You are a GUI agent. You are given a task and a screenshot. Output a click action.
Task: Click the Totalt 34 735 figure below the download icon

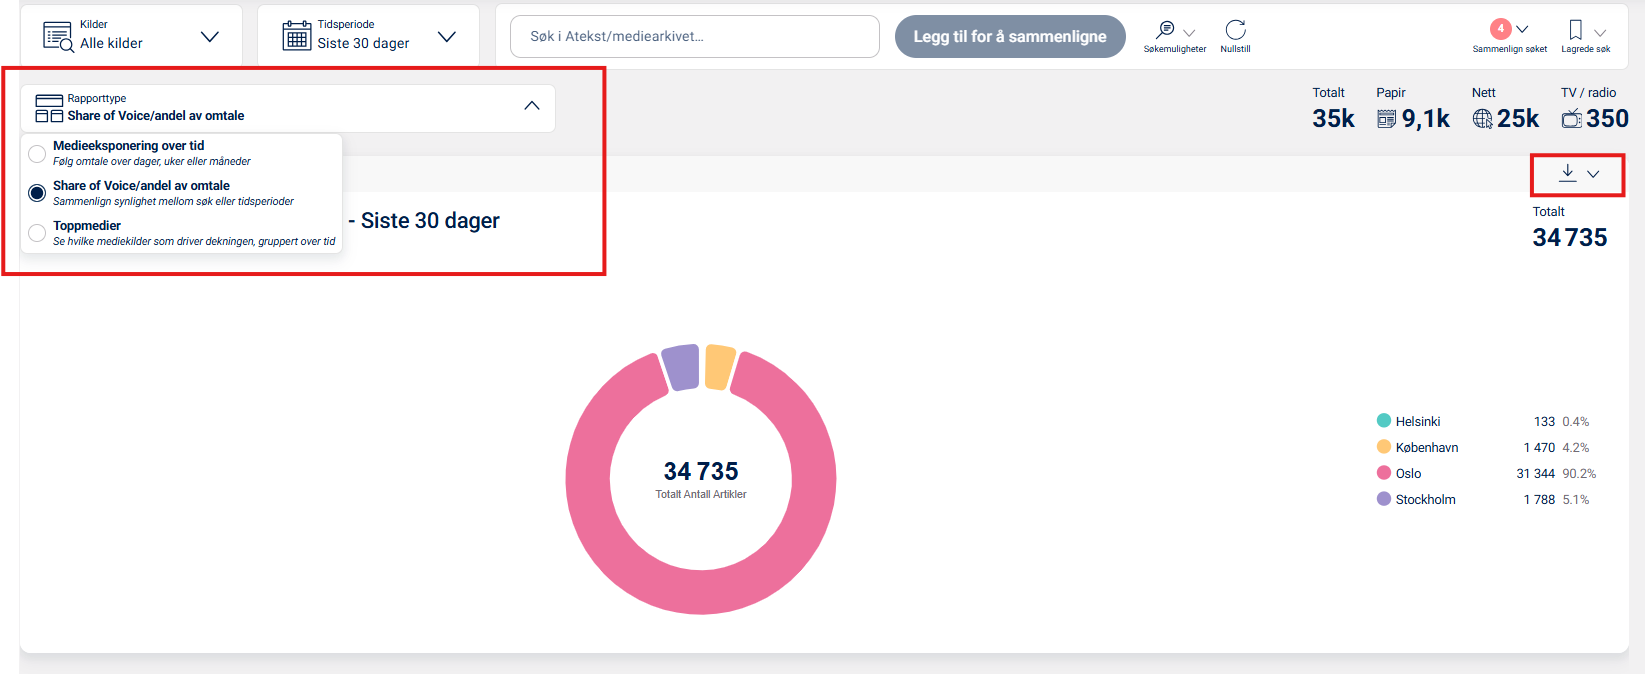tap(1570, 237)
